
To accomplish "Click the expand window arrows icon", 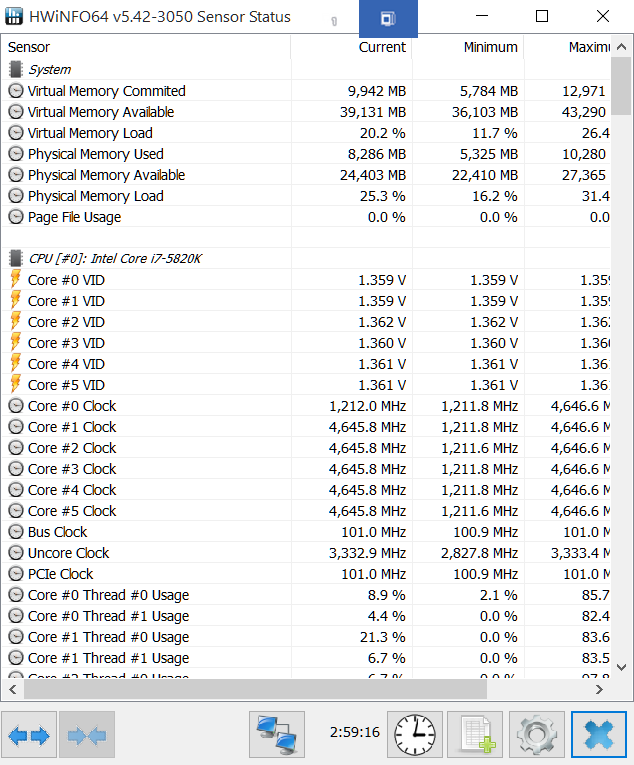I will 29,735.
